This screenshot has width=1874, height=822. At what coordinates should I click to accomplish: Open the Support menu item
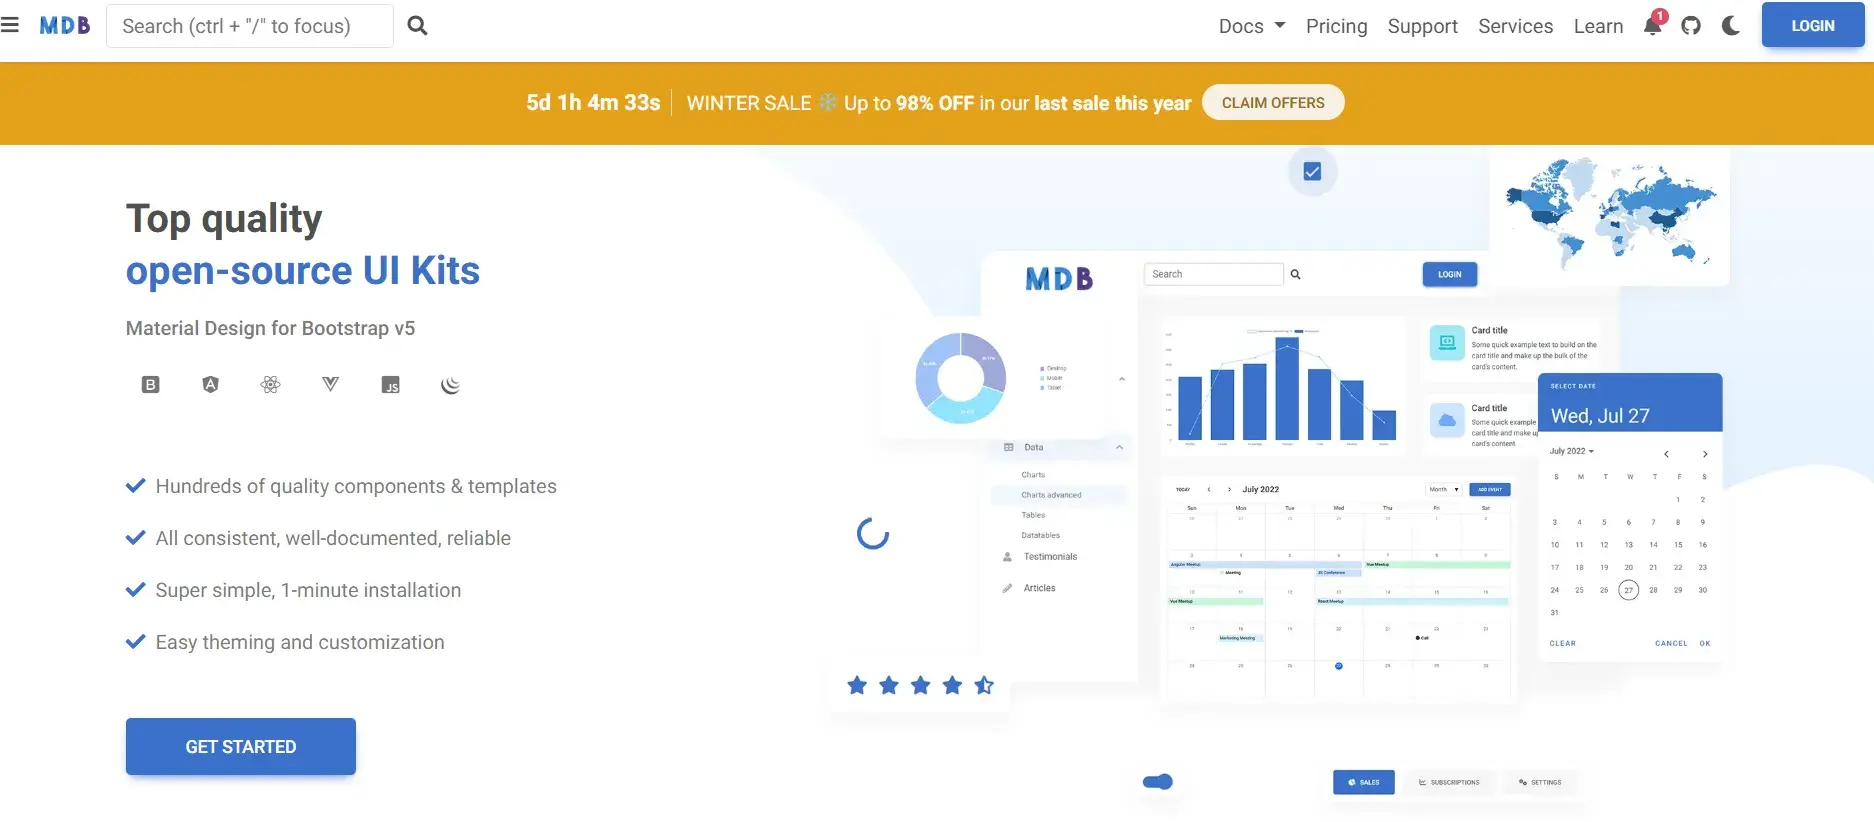(x=1422, y=26)
